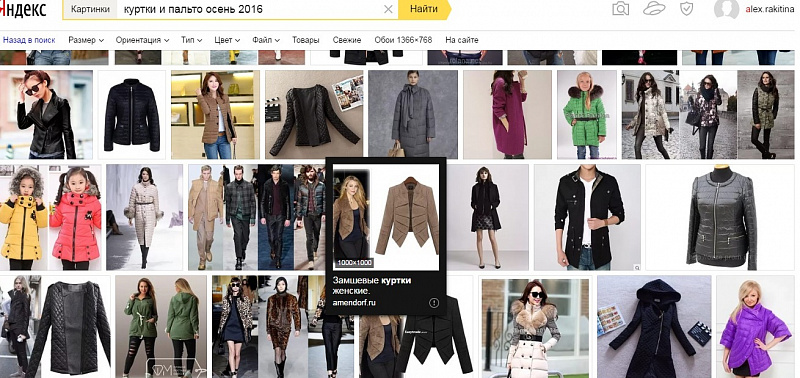Select the Товары filter
Screen dimensions: 800x378
306,40
